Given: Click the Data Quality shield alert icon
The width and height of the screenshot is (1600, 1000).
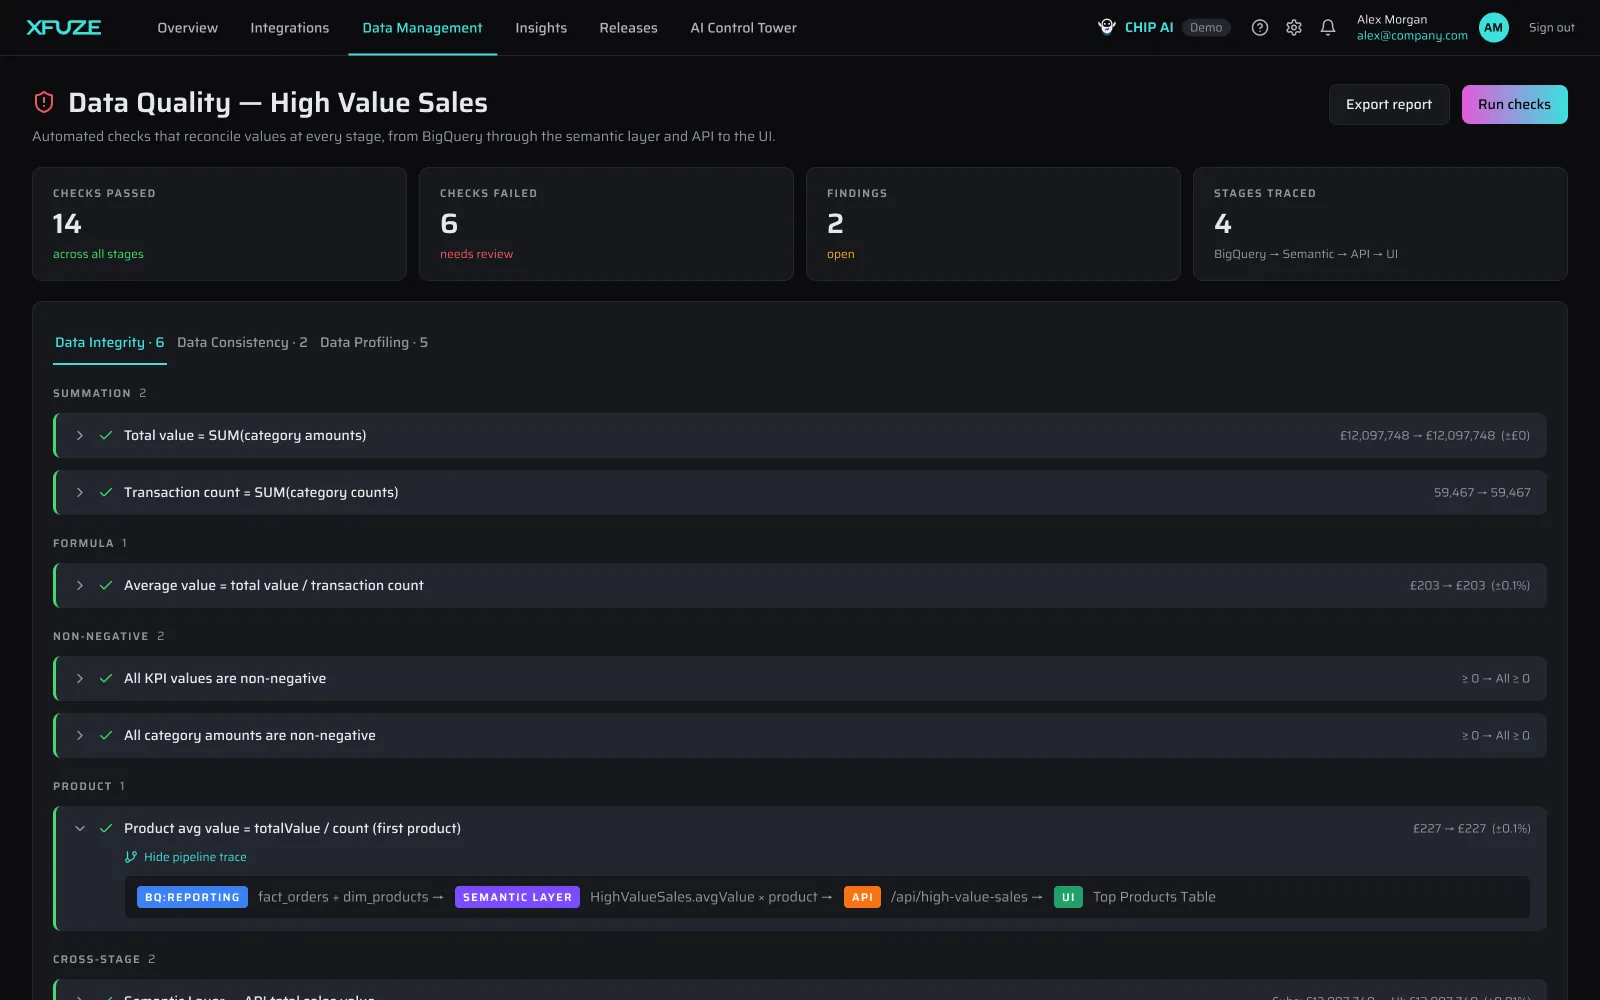Looking at the screenshot, I should click(44, 102).
